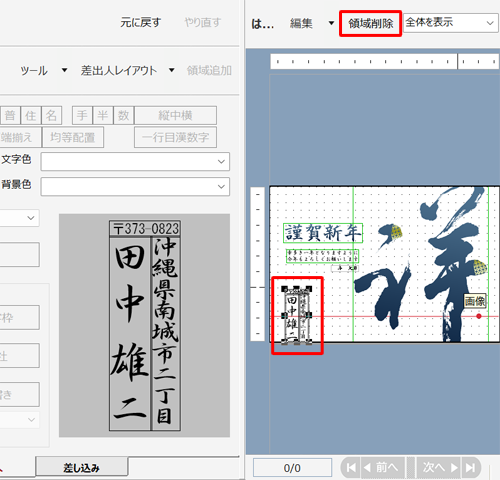Screen dimensions: 500x480
Task: Click the sender address preview thumbnail
Action: [145, 325]
